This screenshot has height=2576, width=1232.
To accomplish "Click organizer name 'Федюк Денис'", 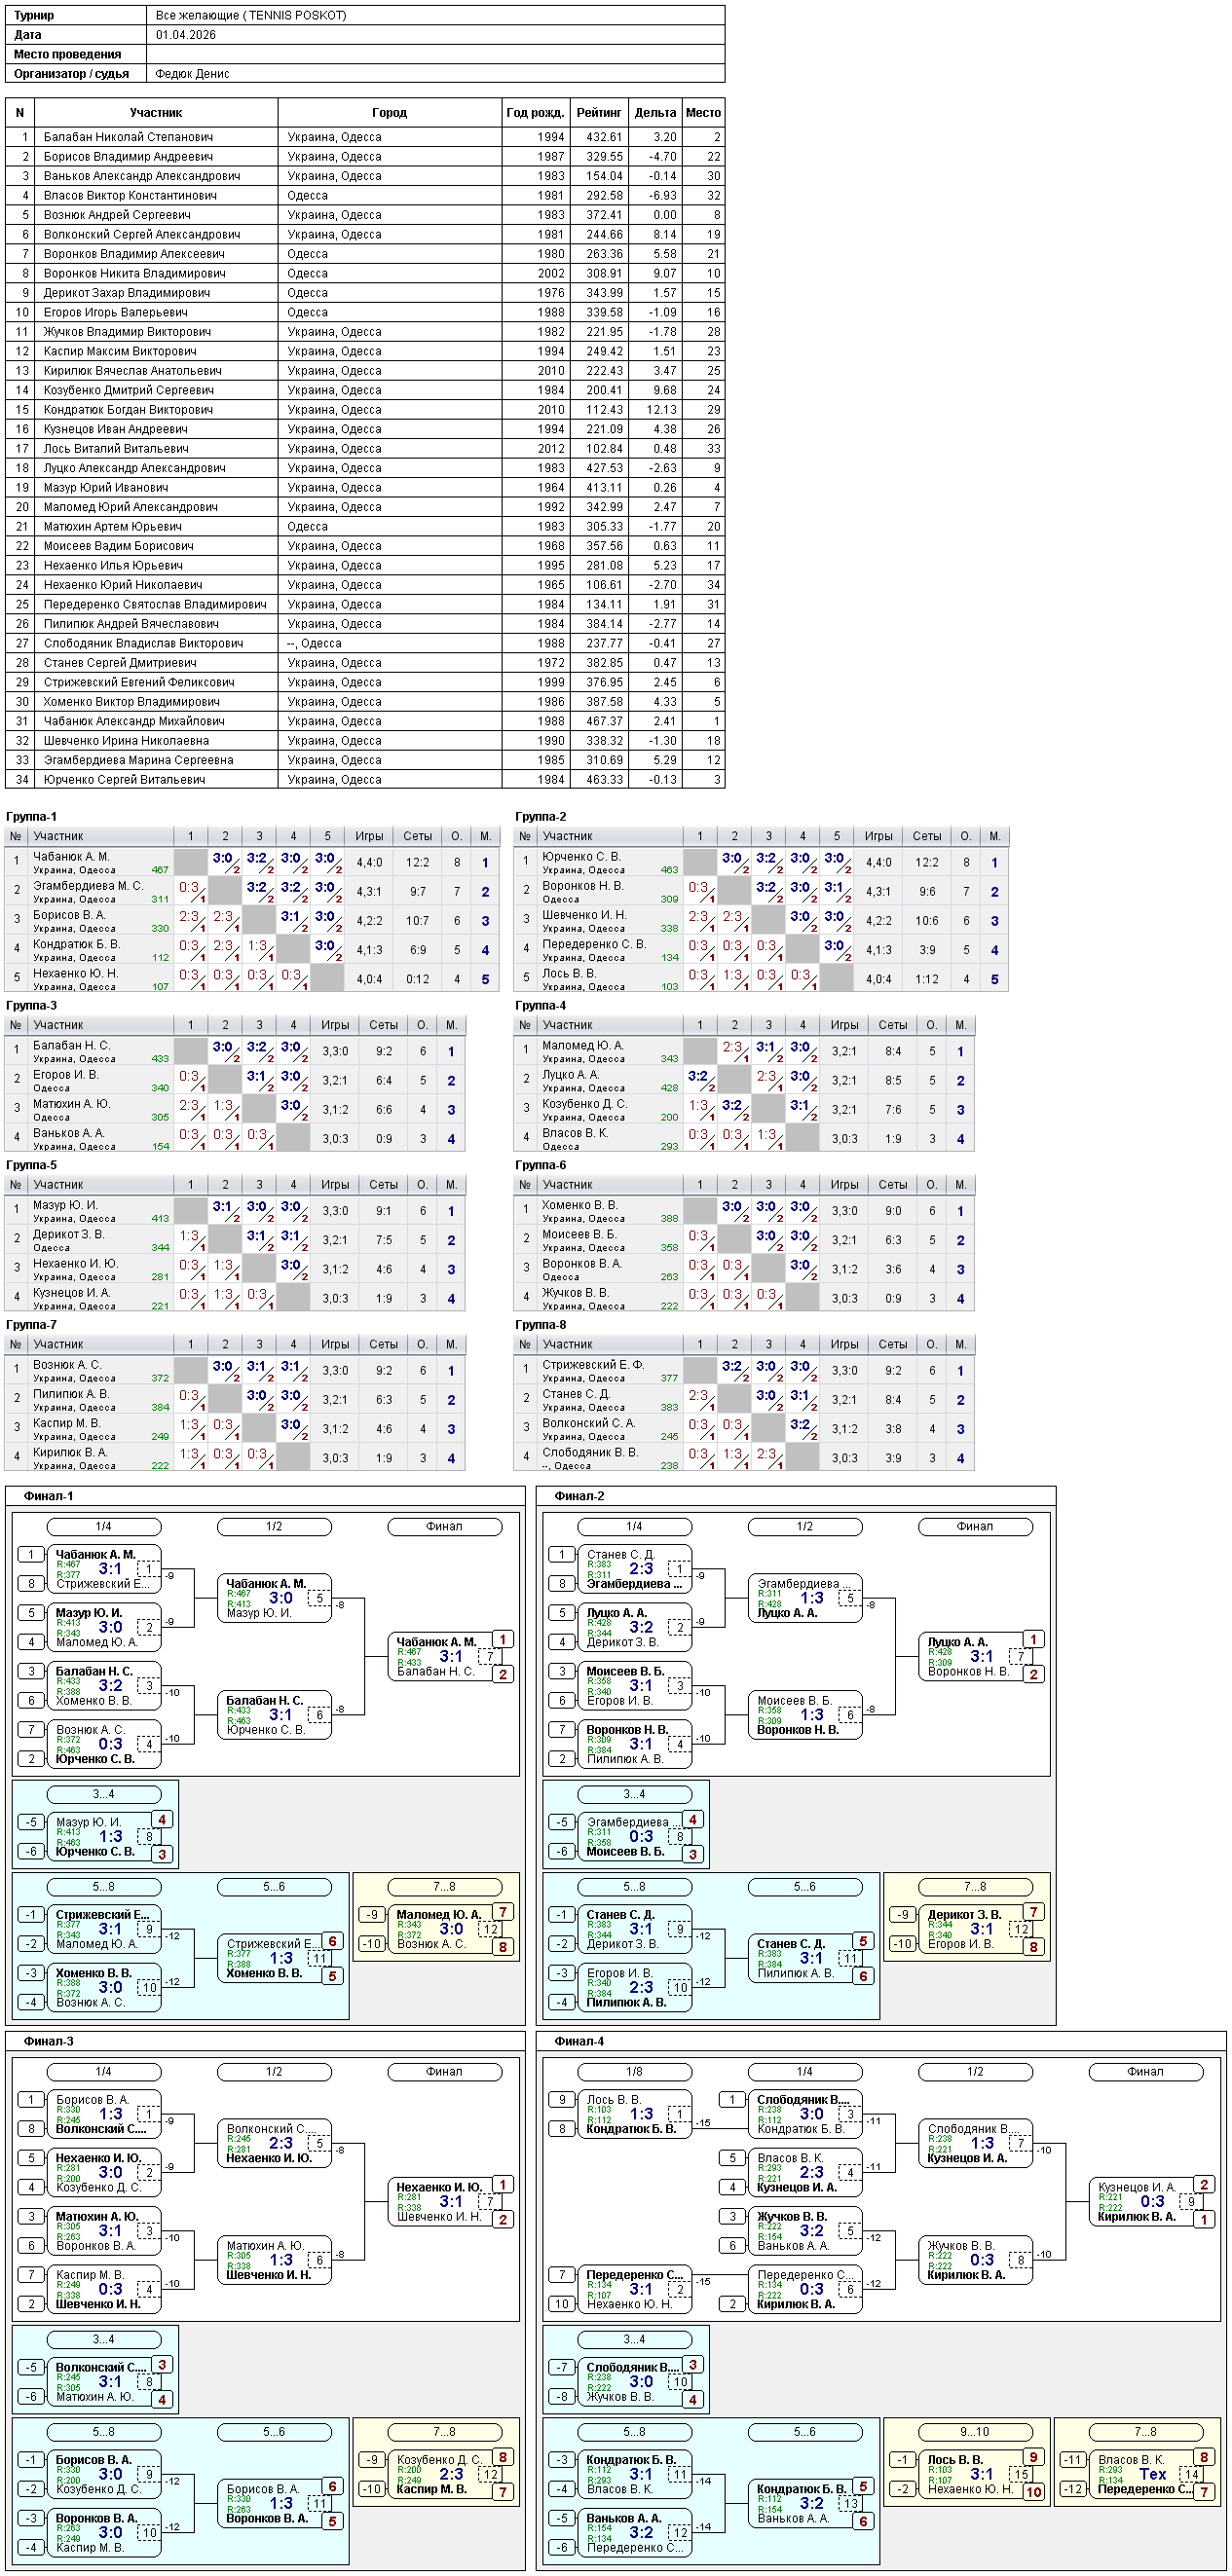I will (x=192, y=74).
